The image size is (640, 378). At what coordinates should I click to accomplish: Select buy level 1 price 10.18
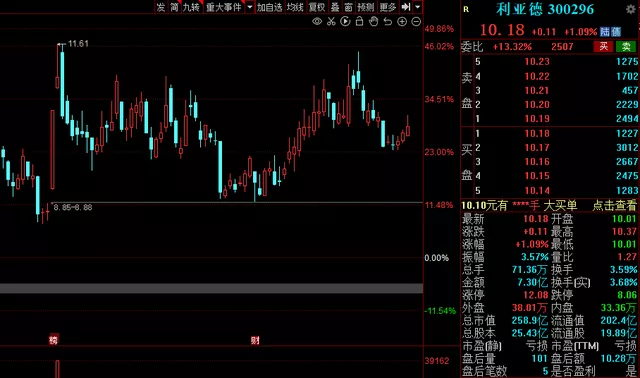click(x=537, y=133)
